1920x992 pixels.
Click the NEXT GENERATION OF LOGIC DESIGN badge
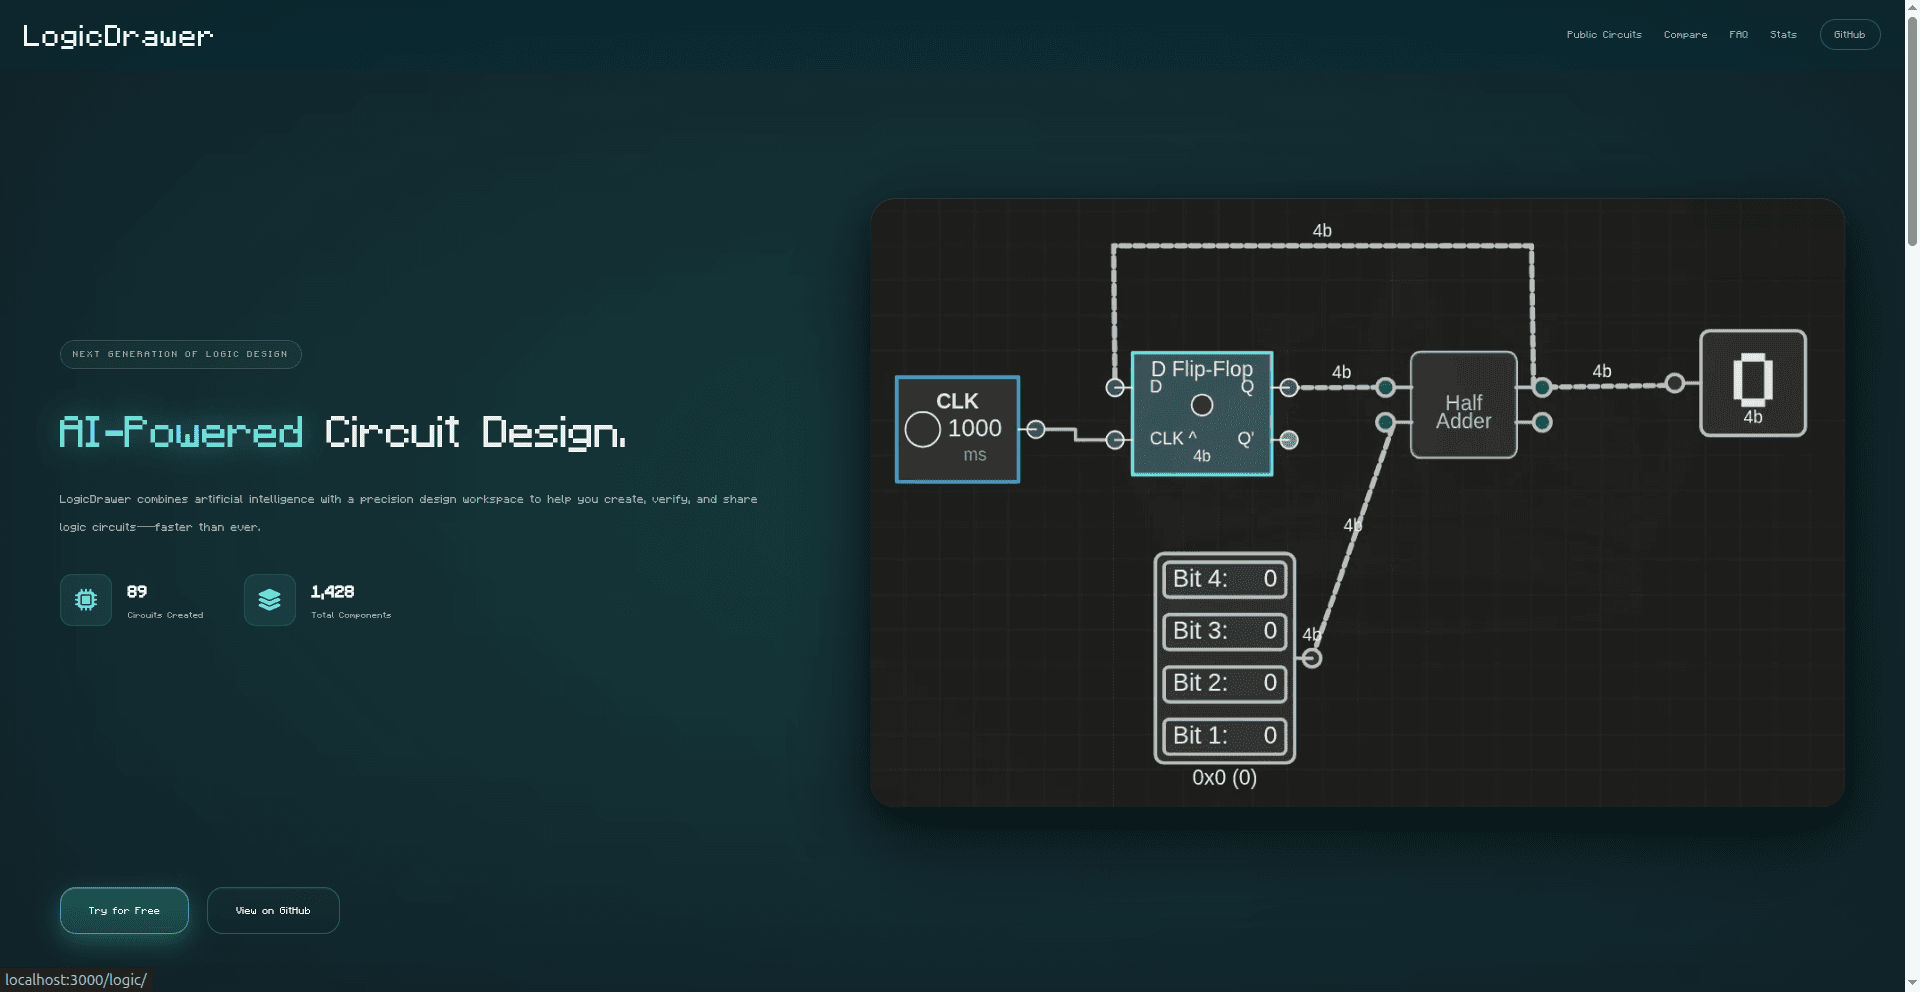pyautogui.click(x=180, y=354)
